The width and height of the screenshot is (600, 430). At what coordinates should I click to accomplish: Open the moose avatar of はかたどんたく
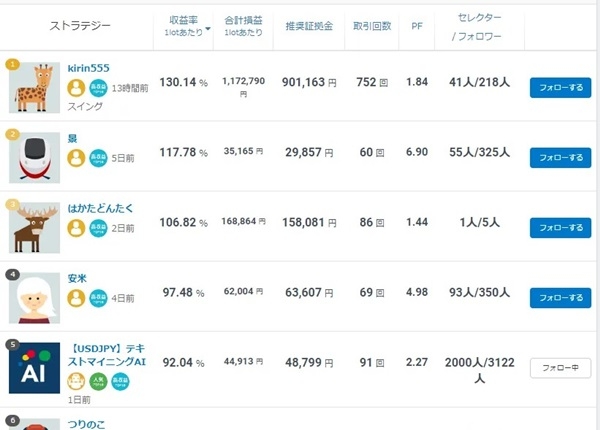tap(34, 228)
